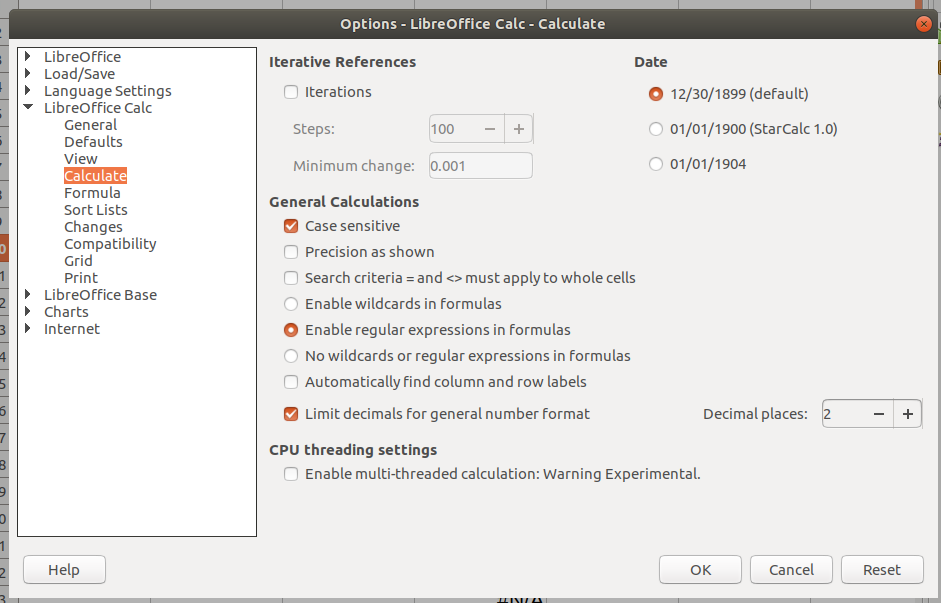Expand the Load/Save tree node

tap(28, 74)
